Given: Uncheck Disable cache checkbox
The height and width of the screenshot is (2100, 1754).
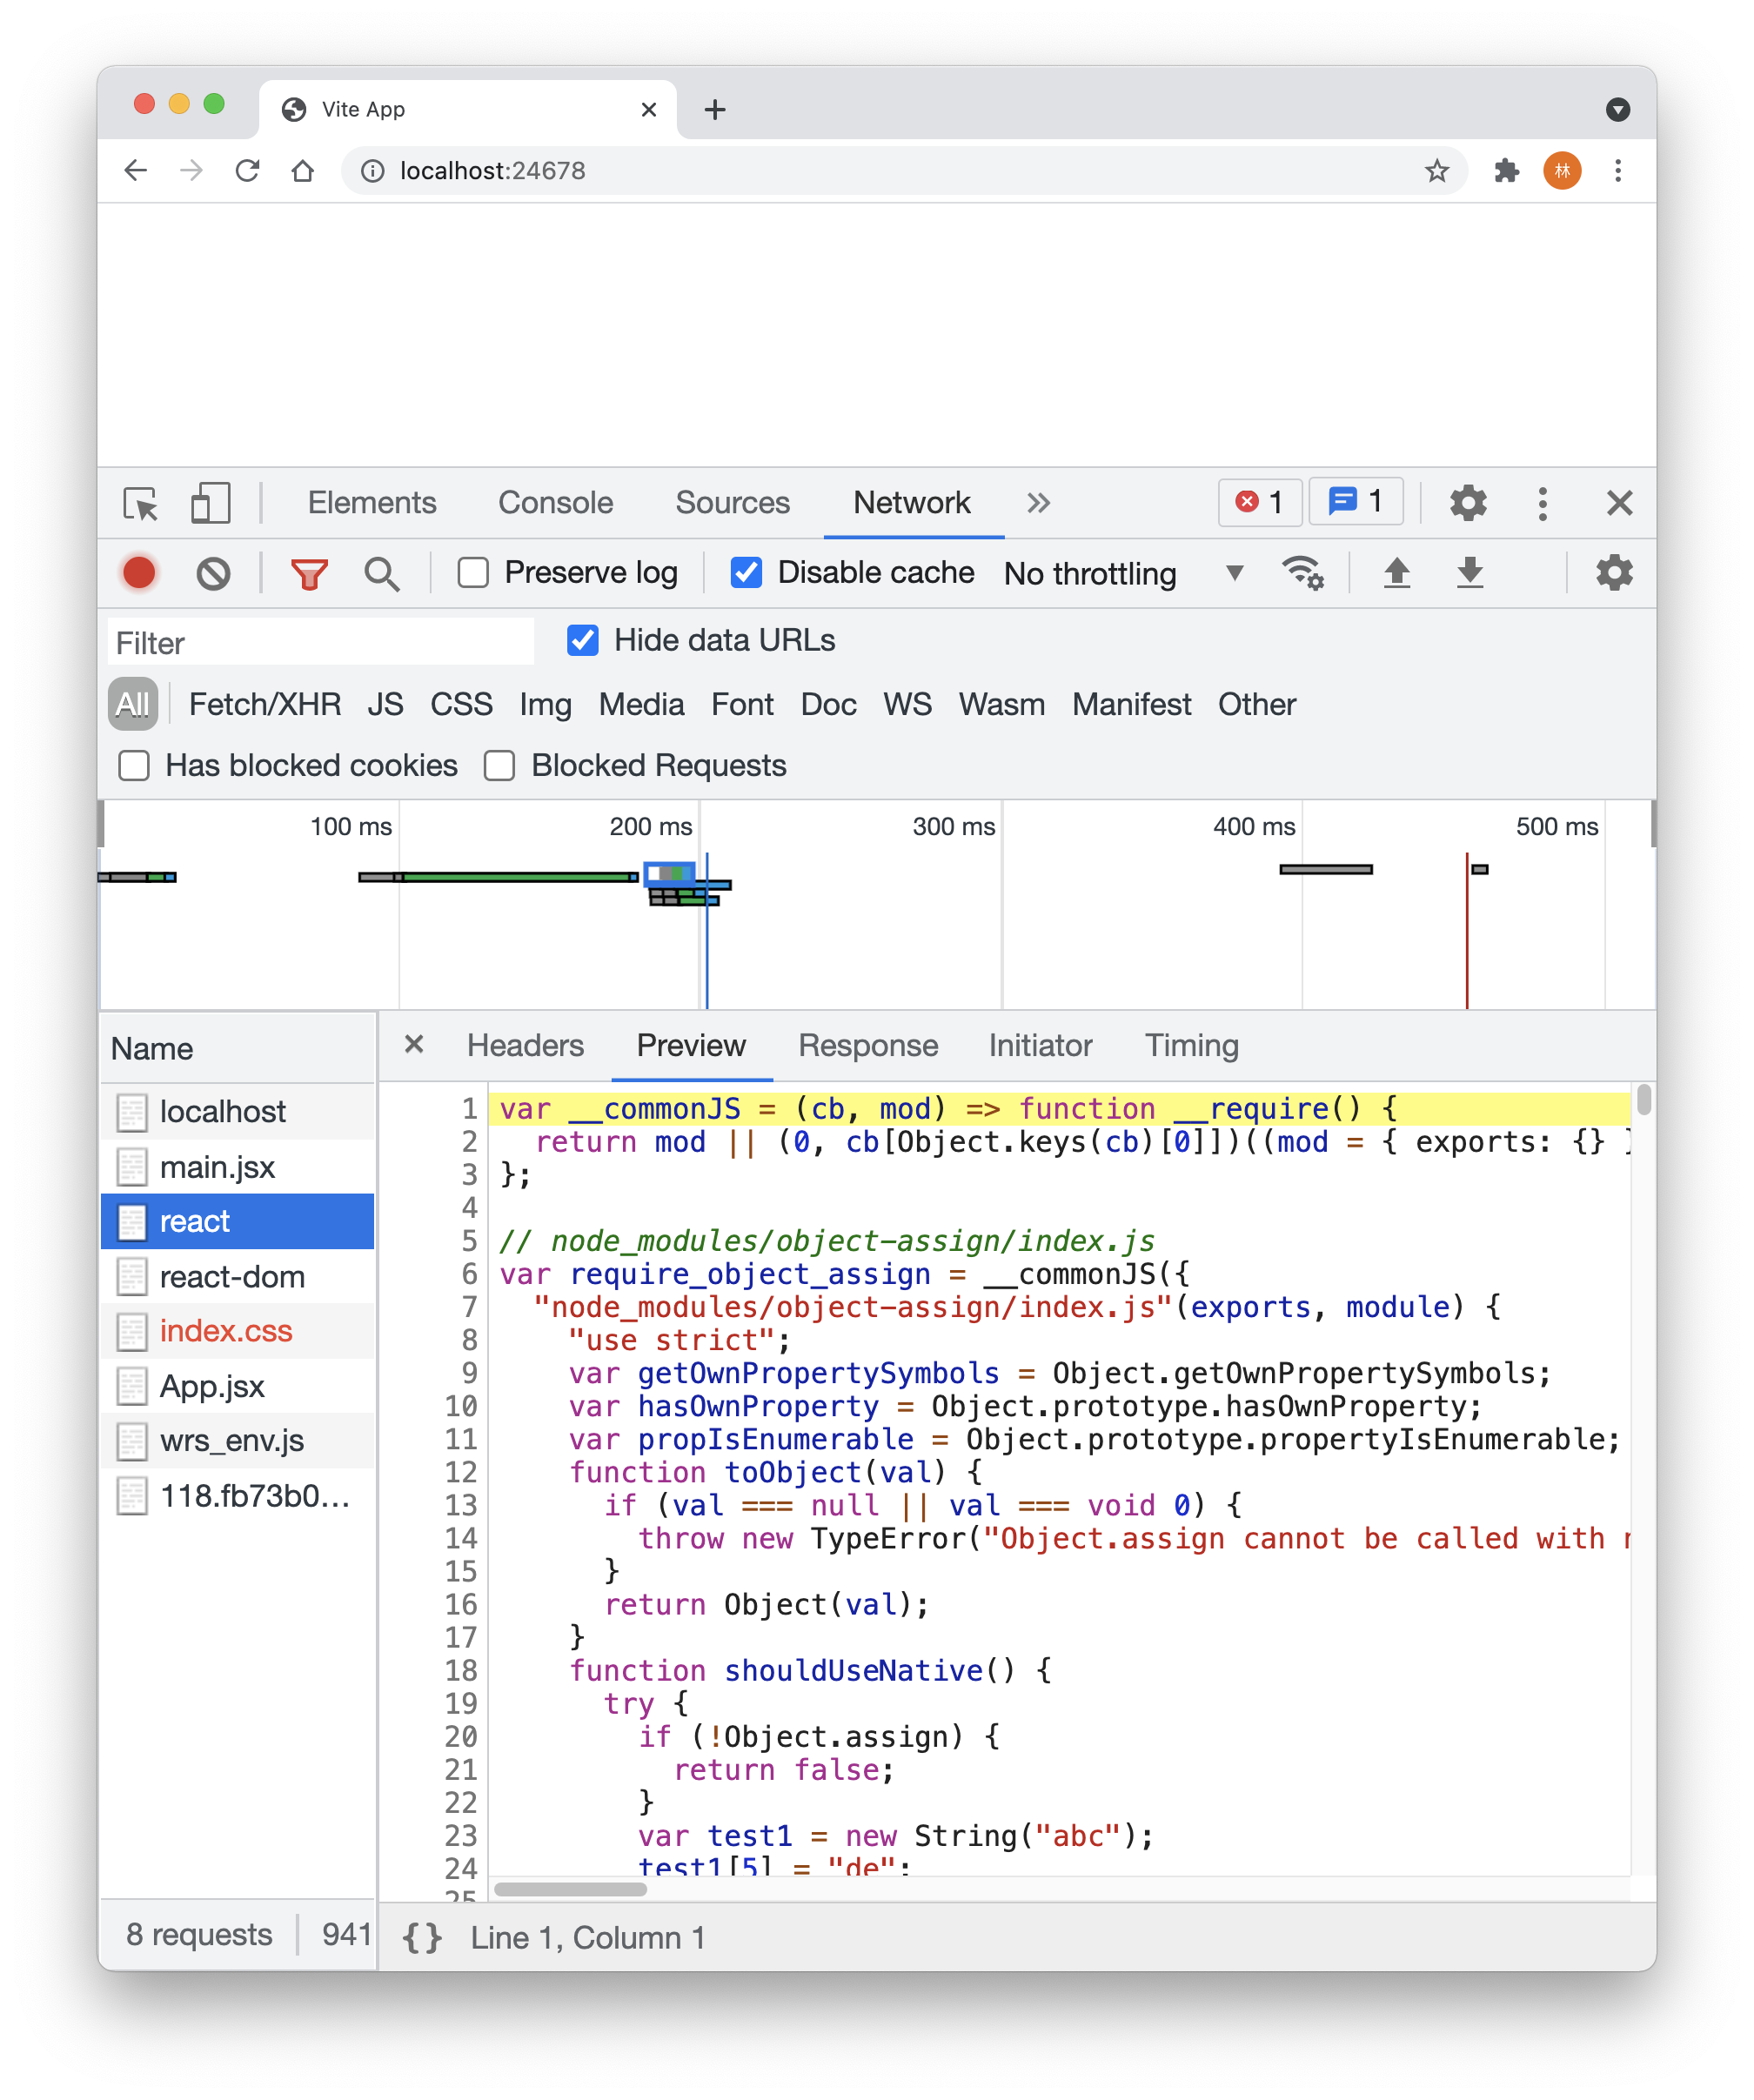Looking at the screenshot, I should [746, 573].
